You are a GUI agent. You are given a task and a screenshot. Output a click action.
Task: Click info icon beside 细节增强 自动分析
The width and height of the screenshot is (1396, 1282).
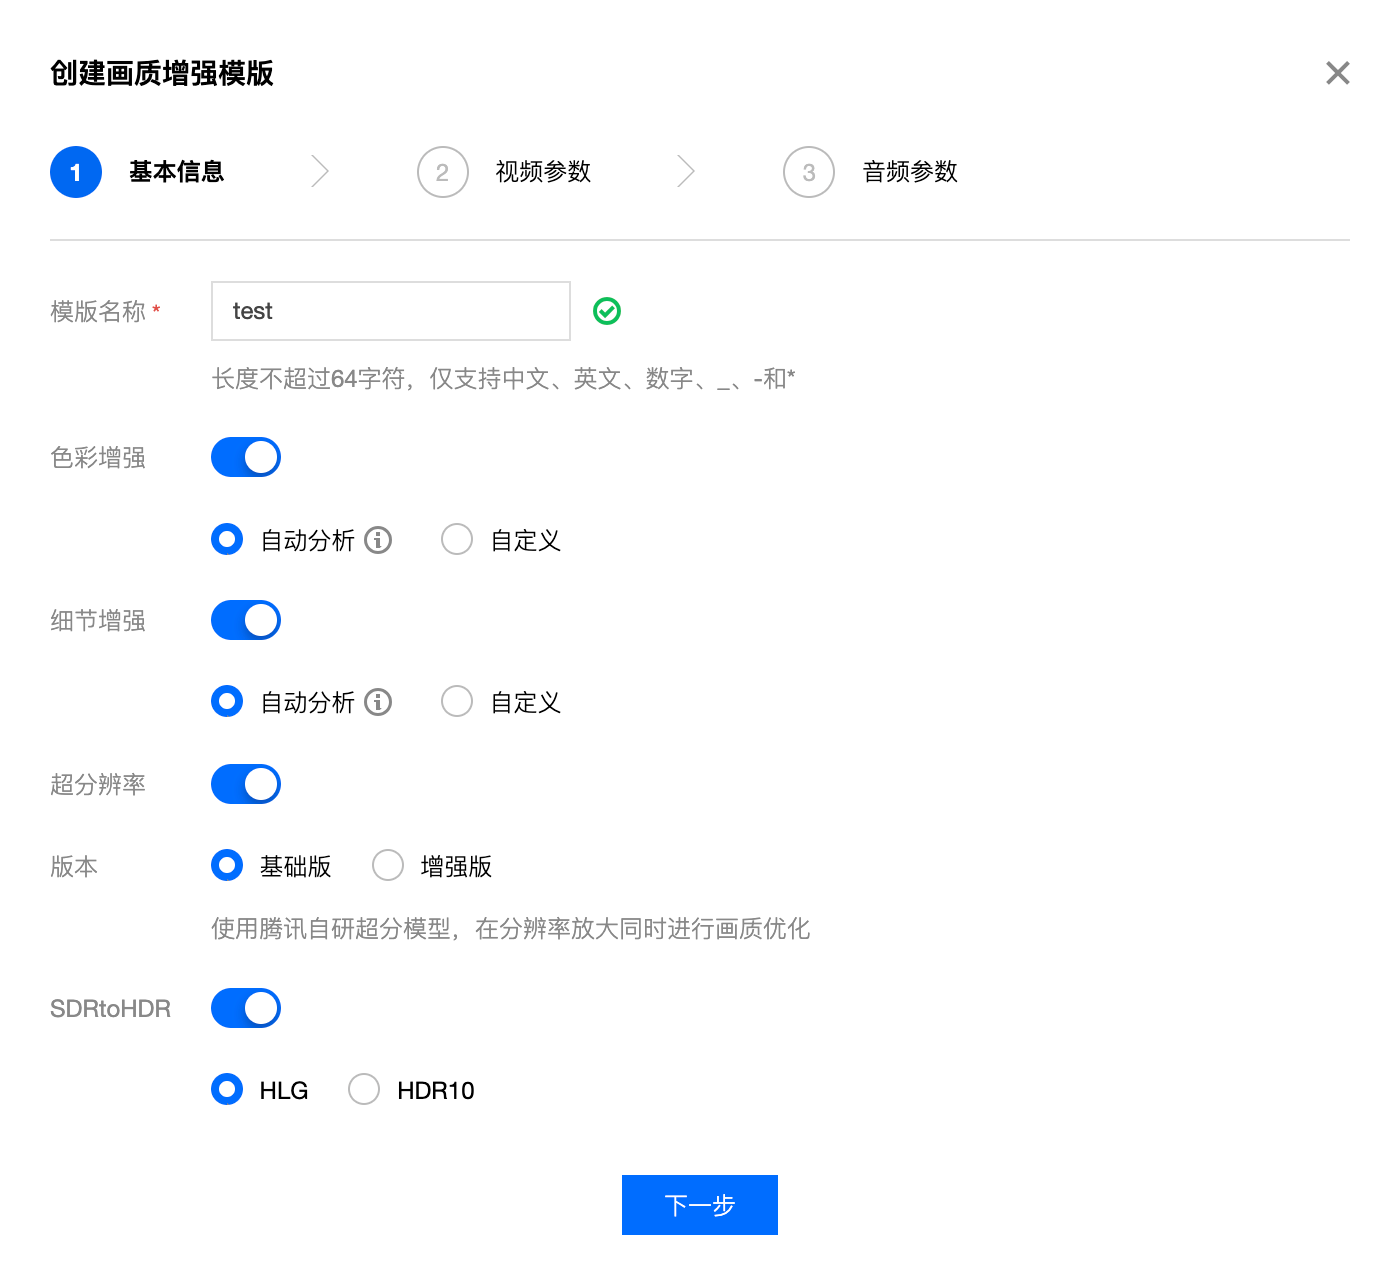(x=378, y=702)
